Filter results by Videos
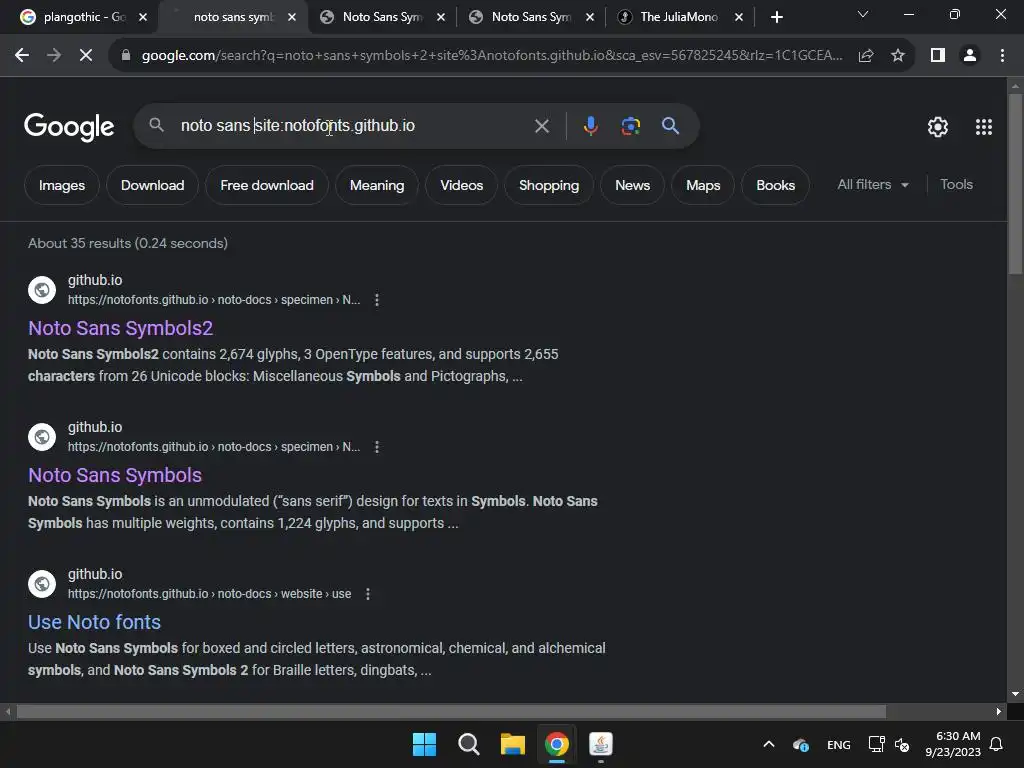Screen dimensions: 1024x768 [x=461, y=185]
